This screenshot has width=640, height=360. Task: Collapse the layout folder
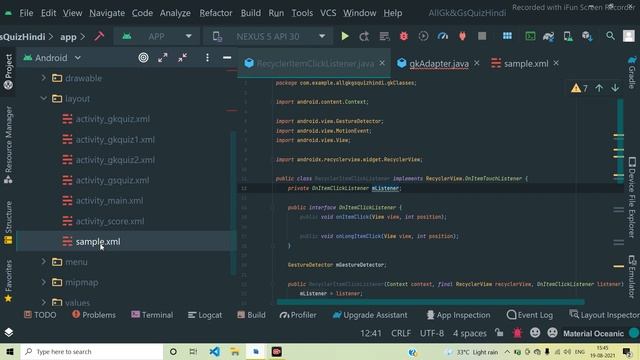[43, 98]
